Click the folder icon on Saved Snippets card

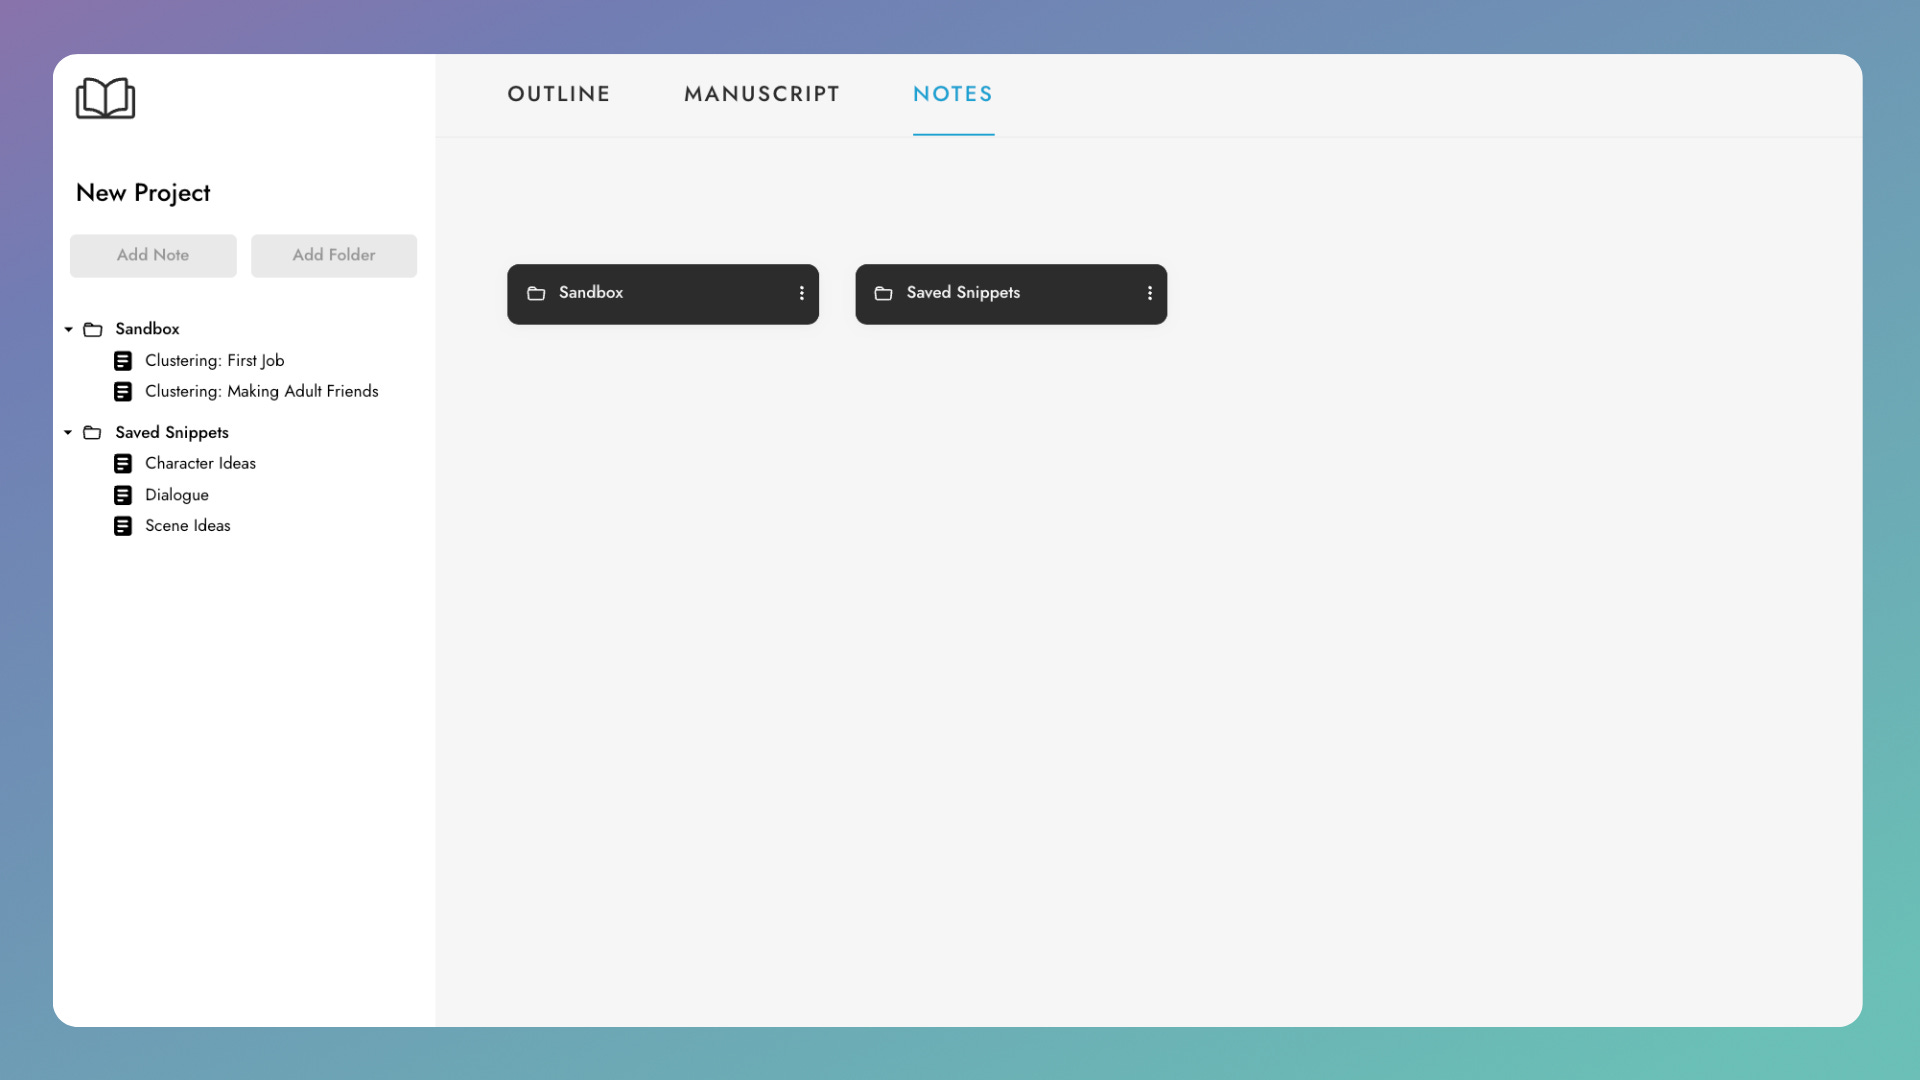click(x=883, y=293)
